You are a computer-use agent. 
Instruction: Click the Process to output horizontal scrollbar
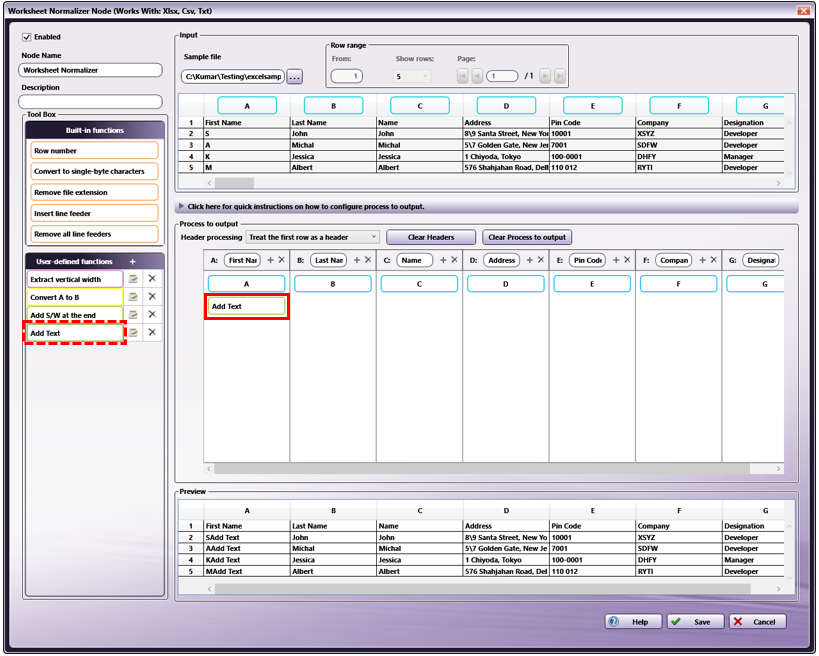pyautogui.click(x=482, y=468)
